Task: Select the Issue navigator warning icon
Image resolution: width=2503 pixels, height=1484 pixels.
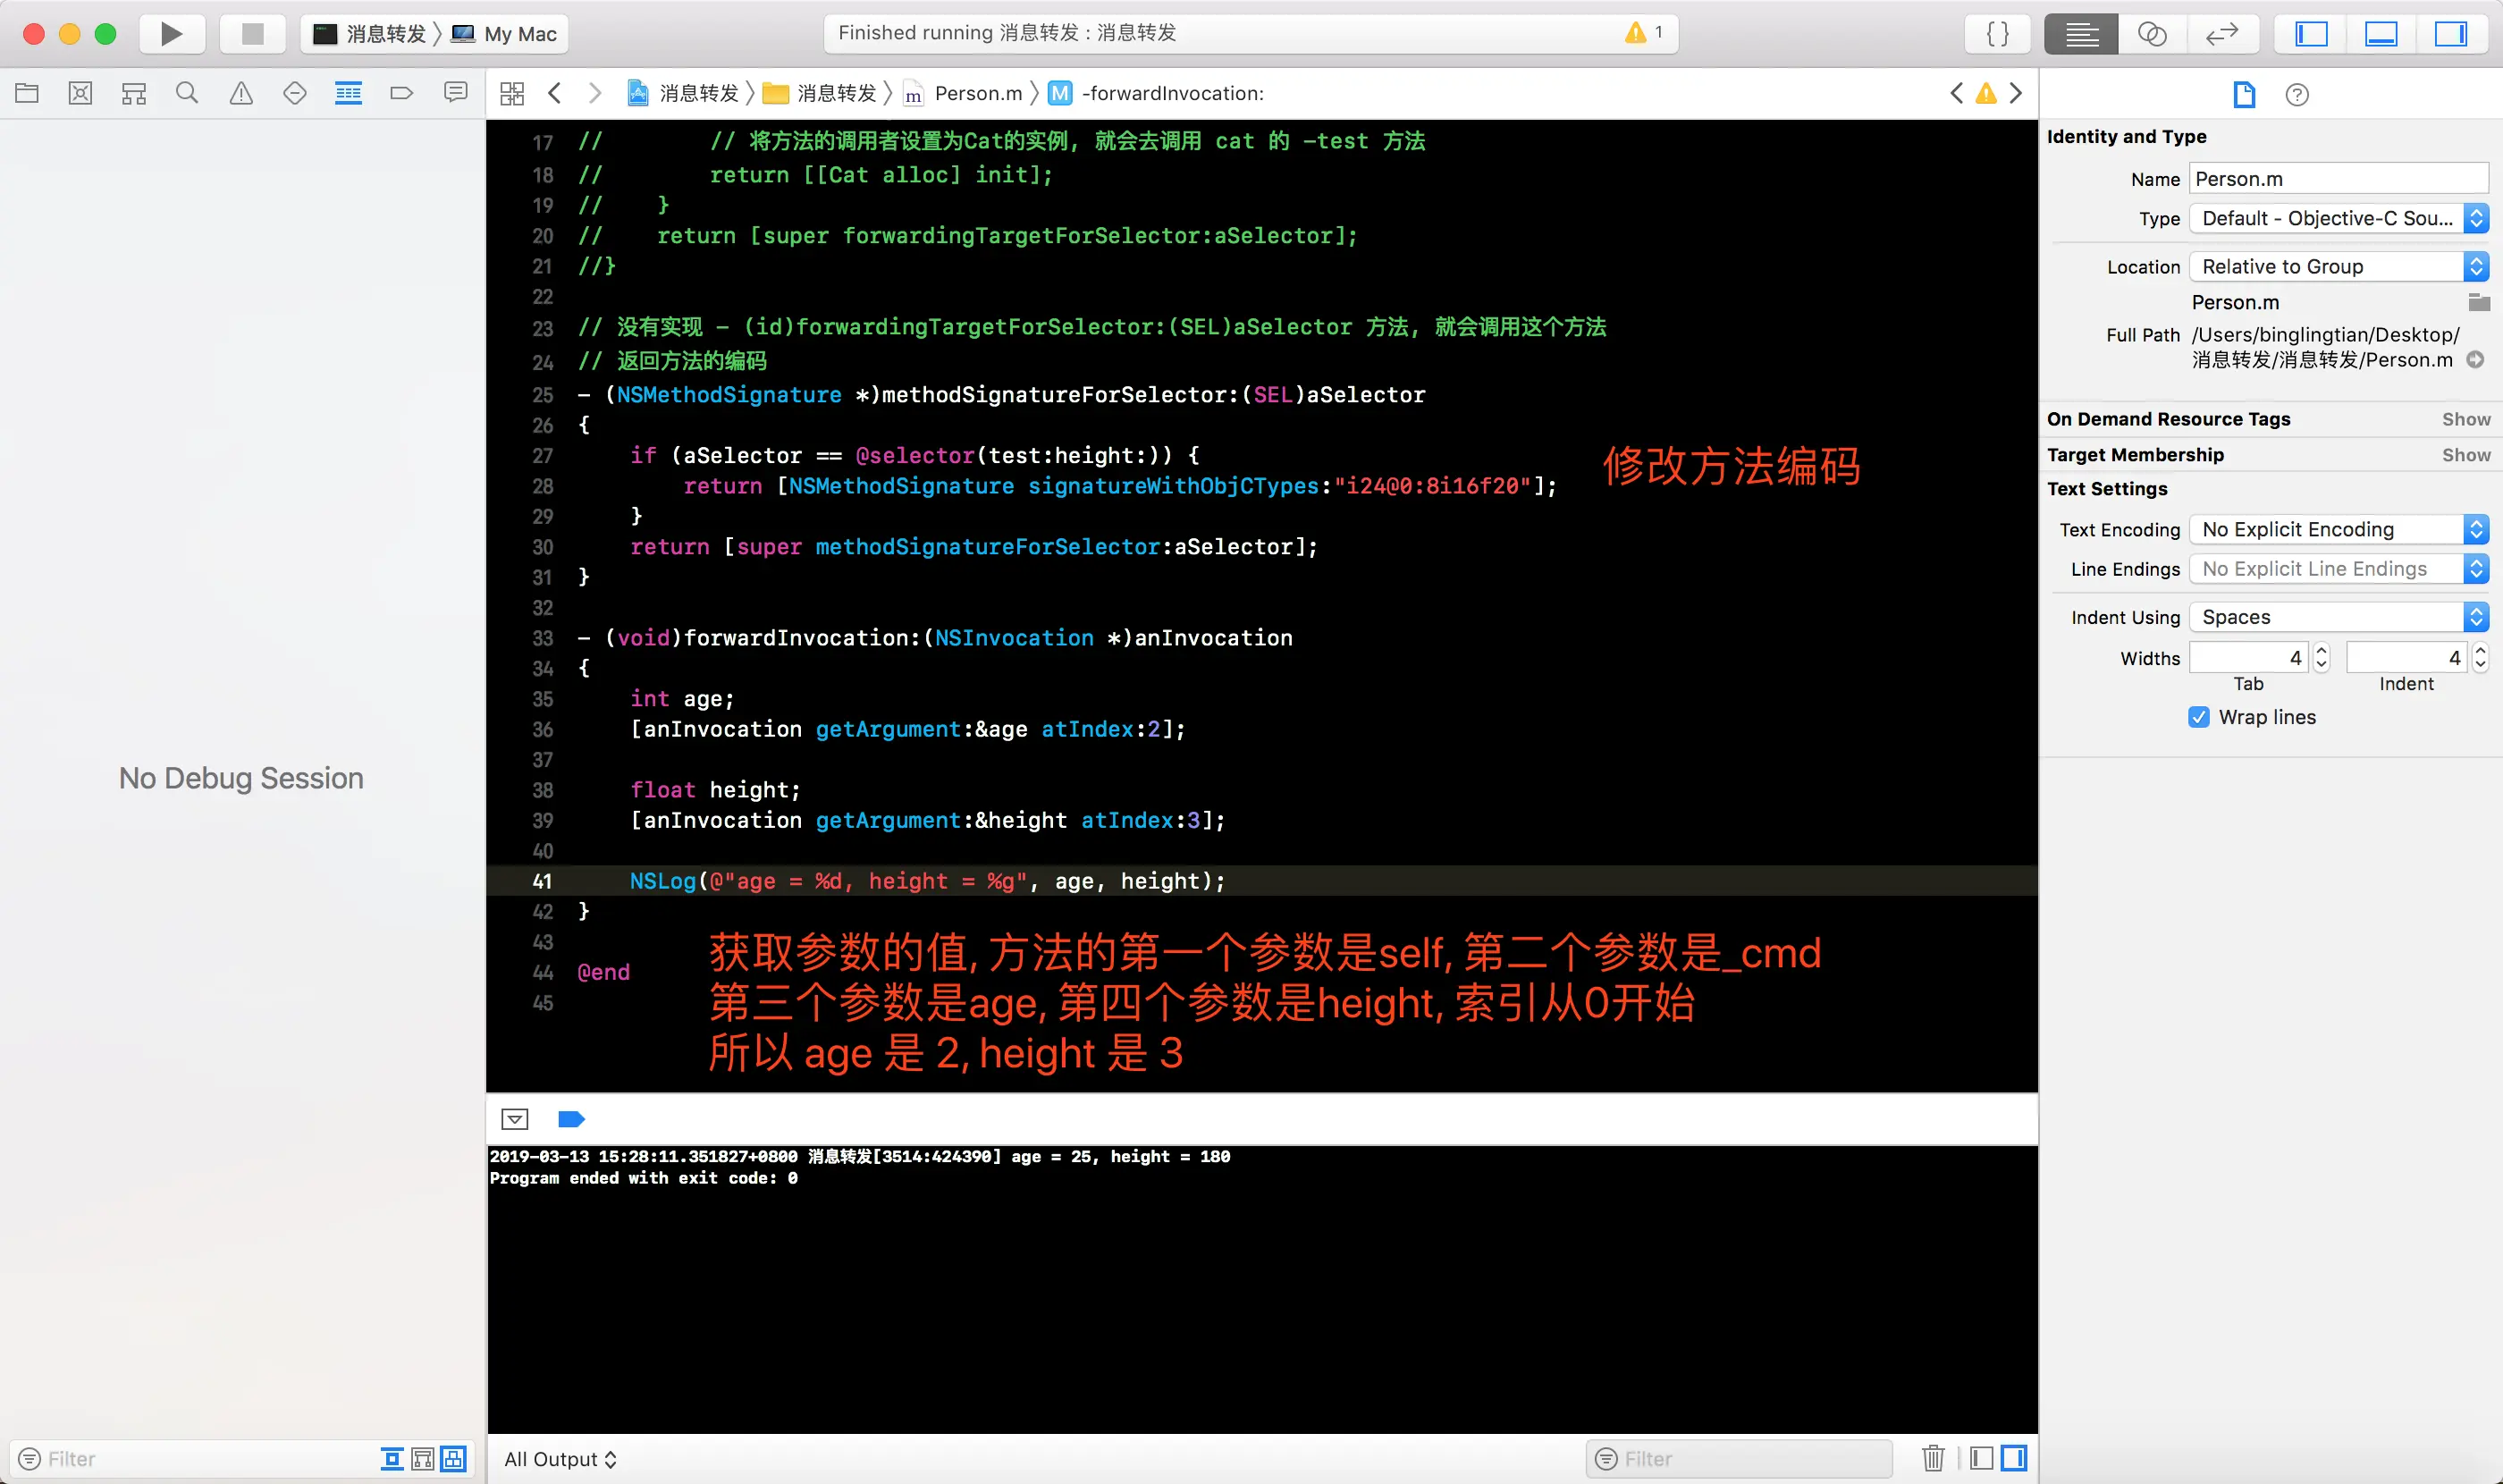Action: [241, 93]
